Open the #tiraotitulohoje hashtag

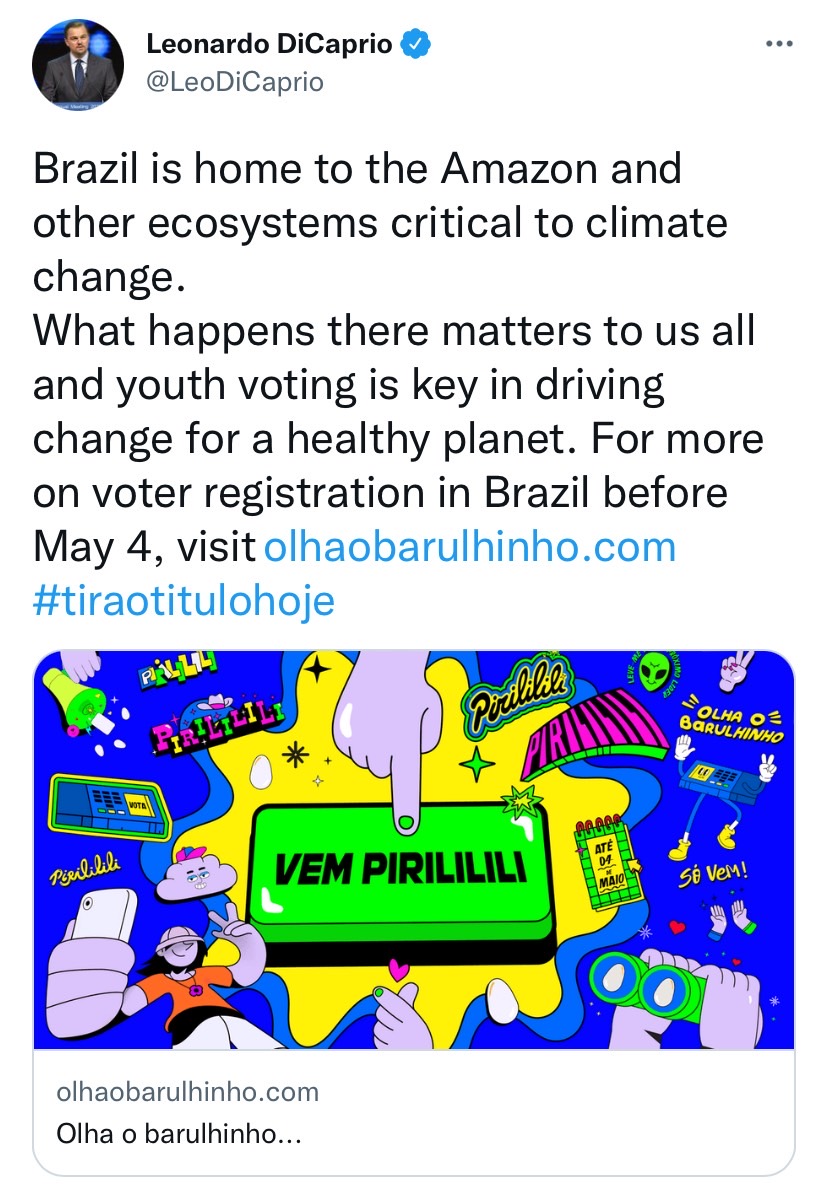coord(183,602)
